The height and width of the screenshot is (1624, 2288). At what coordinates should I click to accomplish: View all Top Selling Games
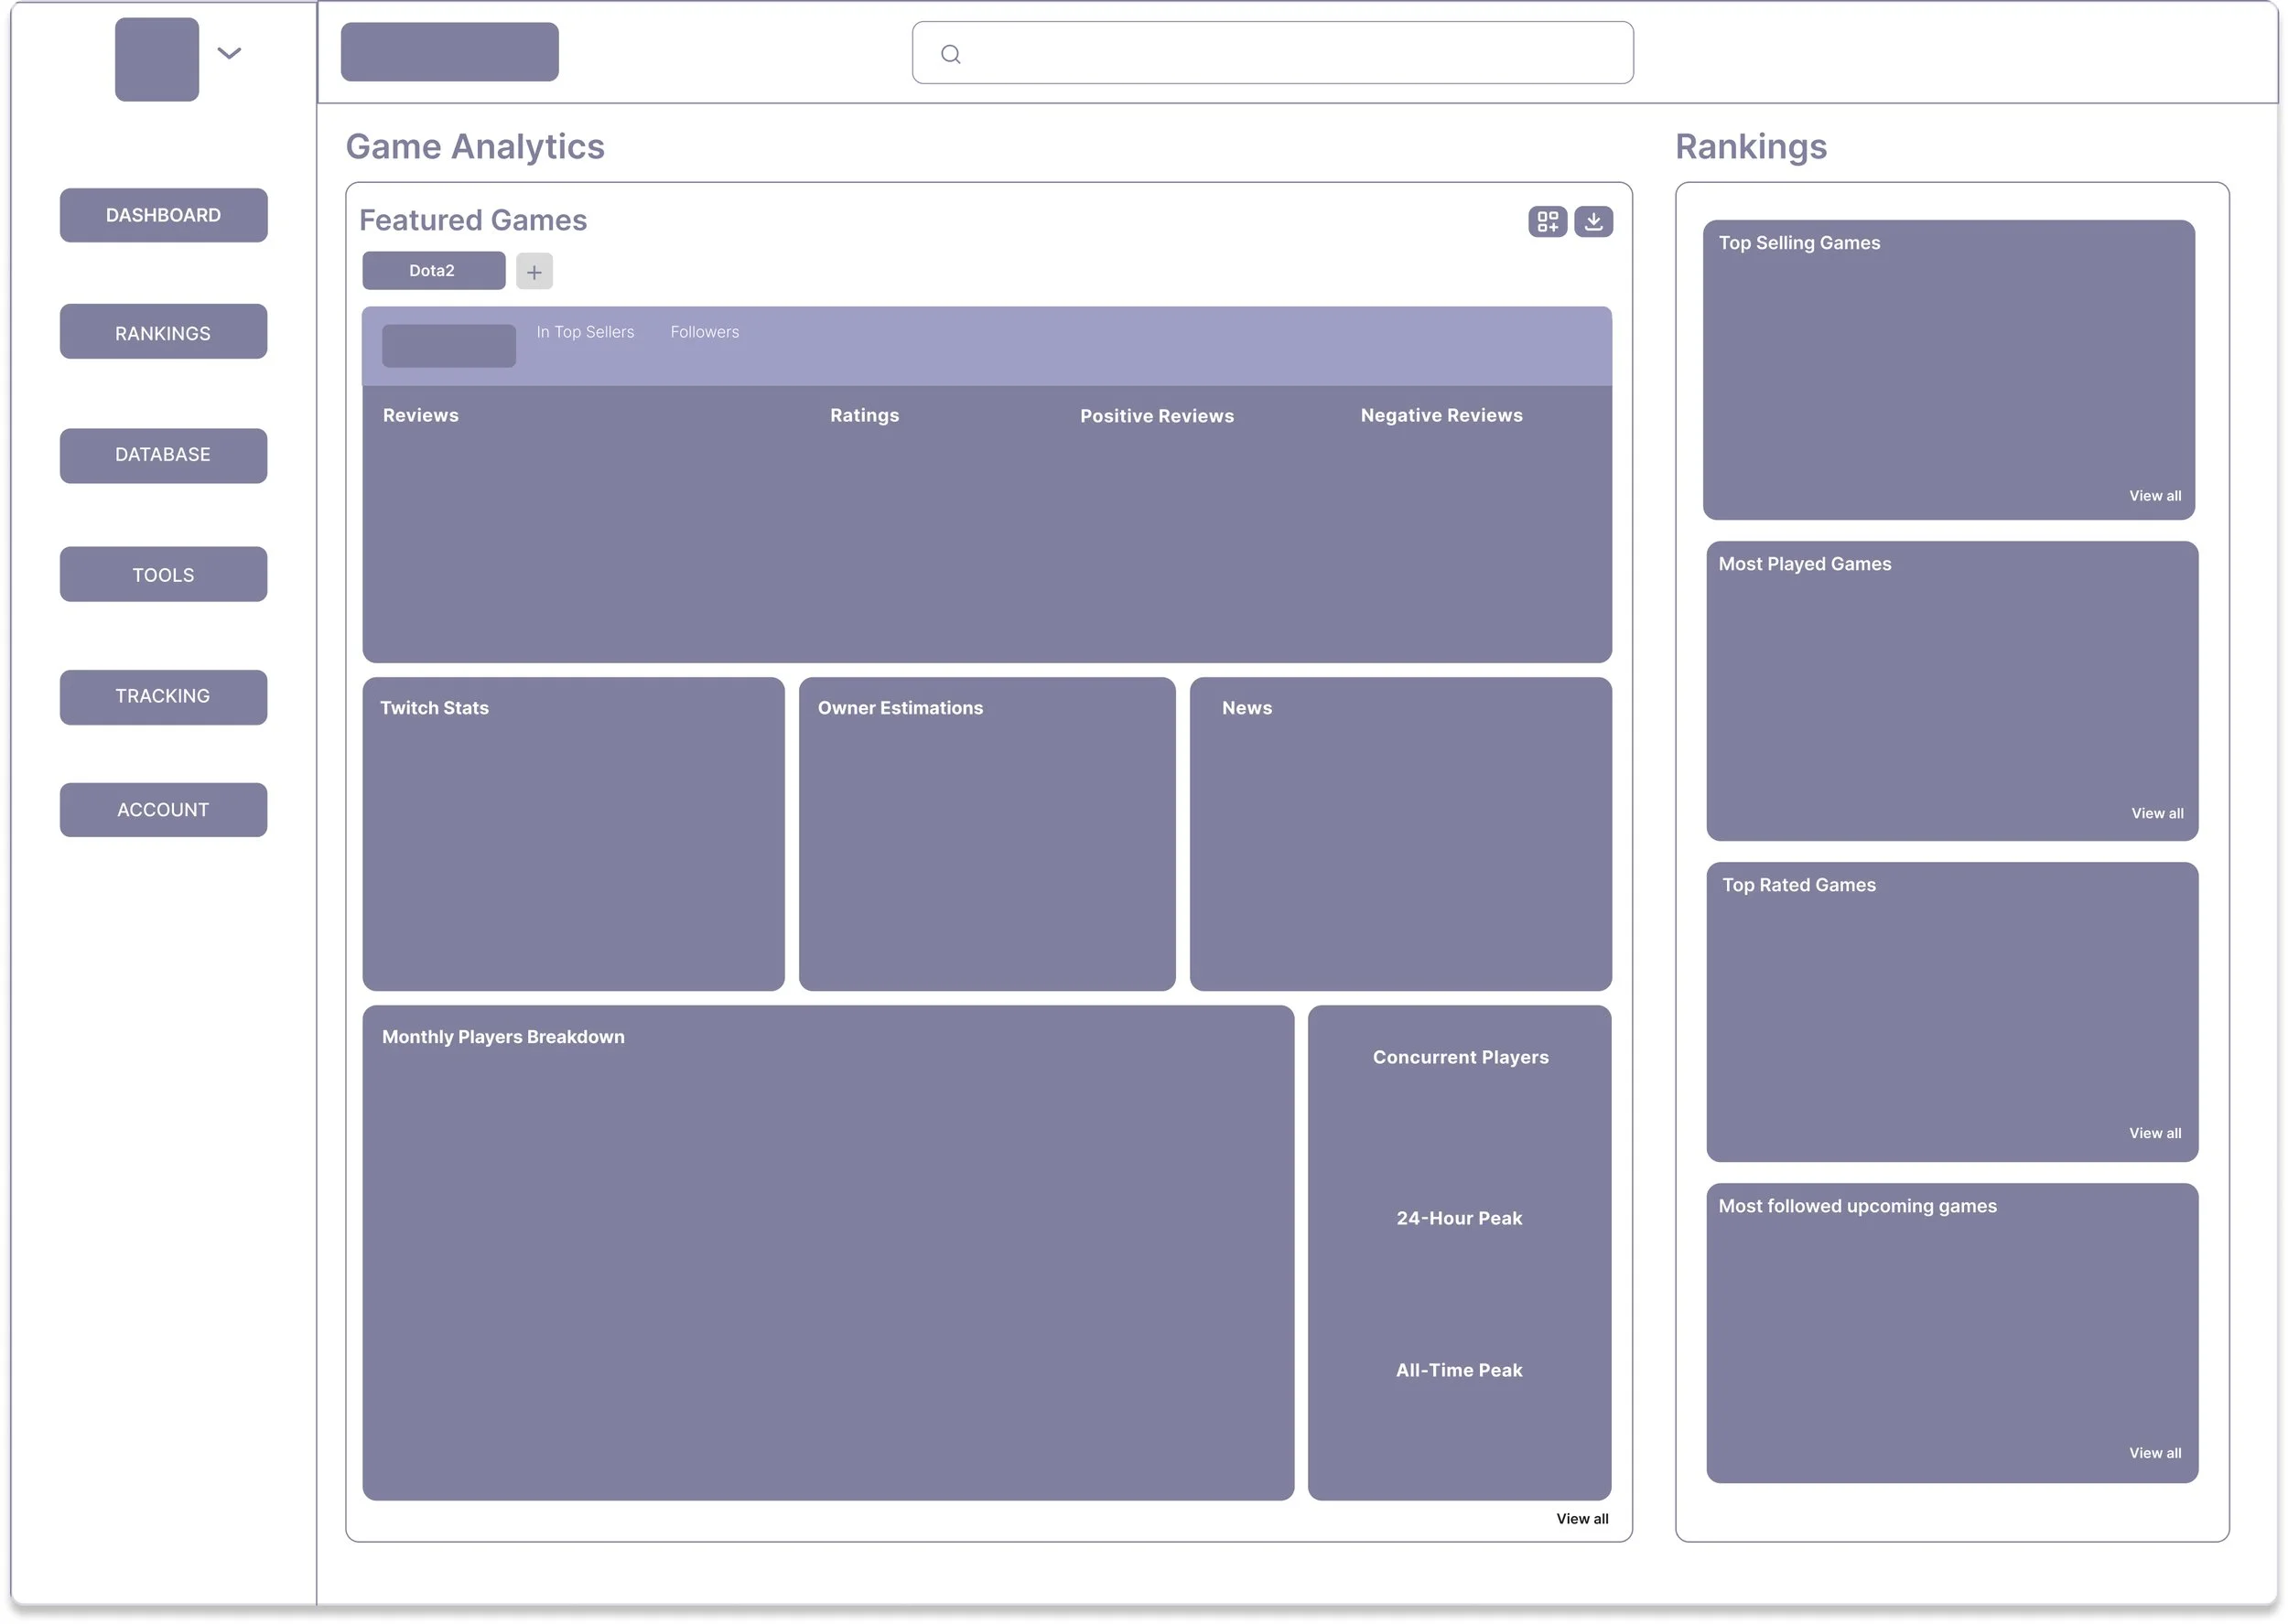[x=2154, y=496]
